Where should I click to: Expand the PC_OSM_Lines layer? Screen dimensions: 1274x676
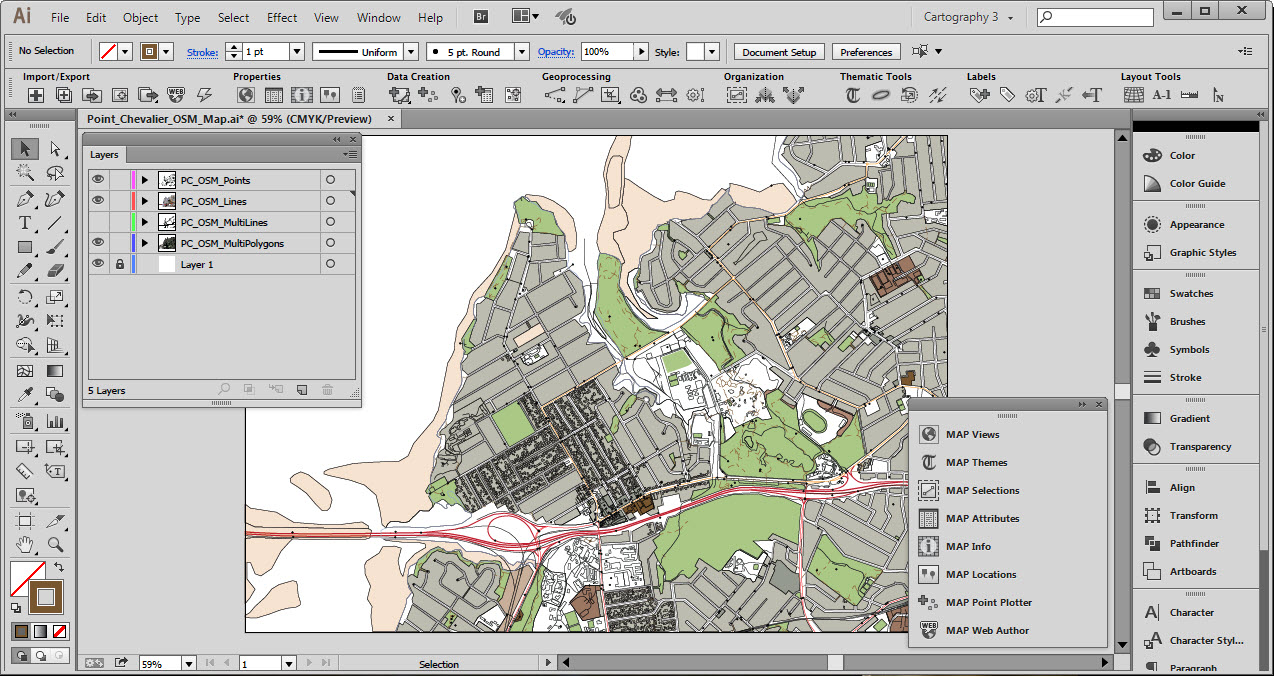[144, 200]
